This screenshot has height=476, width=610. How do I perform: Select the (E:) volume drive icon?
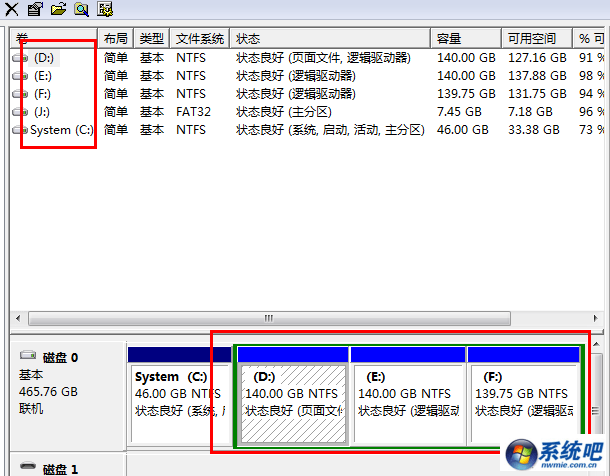20,76
